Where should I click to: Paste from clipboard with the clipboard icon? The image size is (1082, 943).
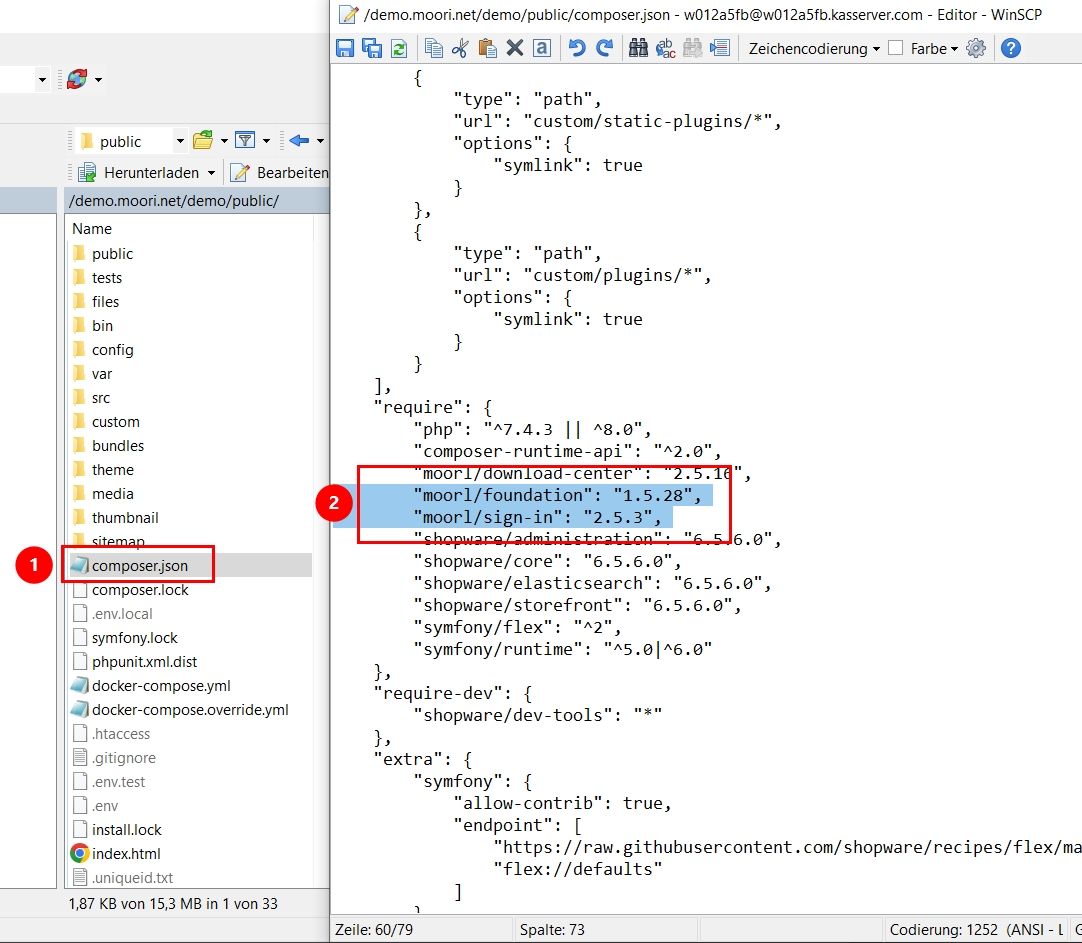[x=487, y=48]
